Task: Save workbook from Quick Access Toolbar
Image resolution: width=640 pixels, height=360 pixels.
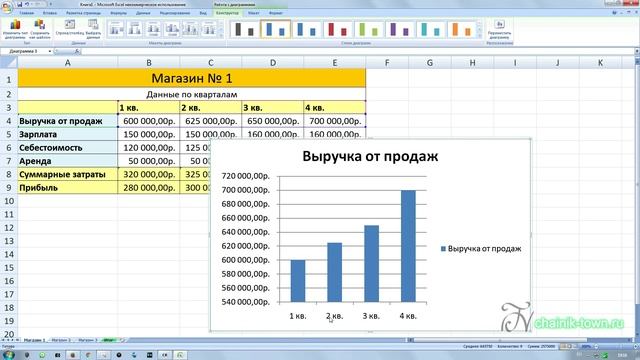Action: [x=19, y=4]
